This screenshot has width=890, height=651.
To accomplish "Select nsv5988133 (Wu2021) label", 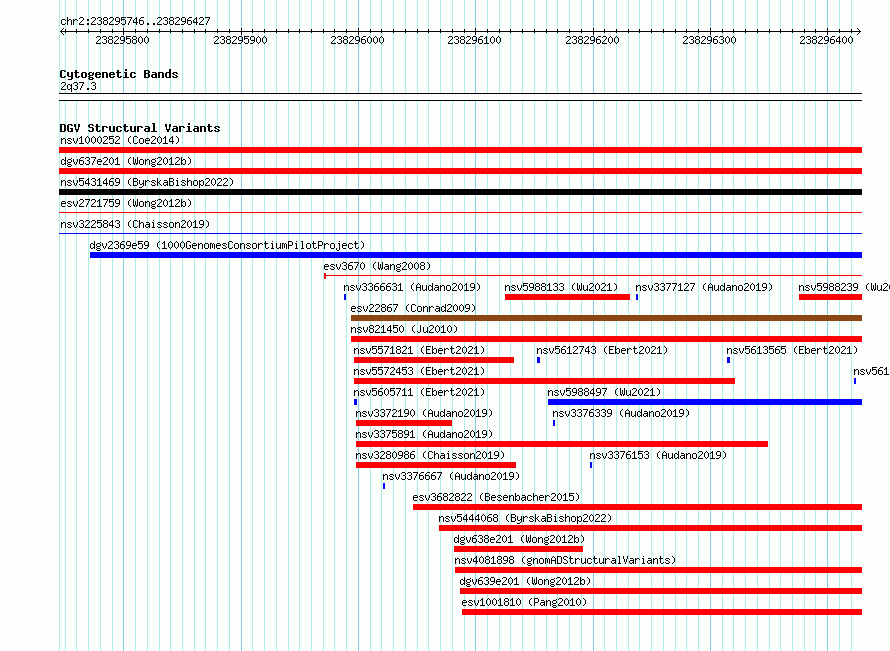I will [x=561, y=287].
